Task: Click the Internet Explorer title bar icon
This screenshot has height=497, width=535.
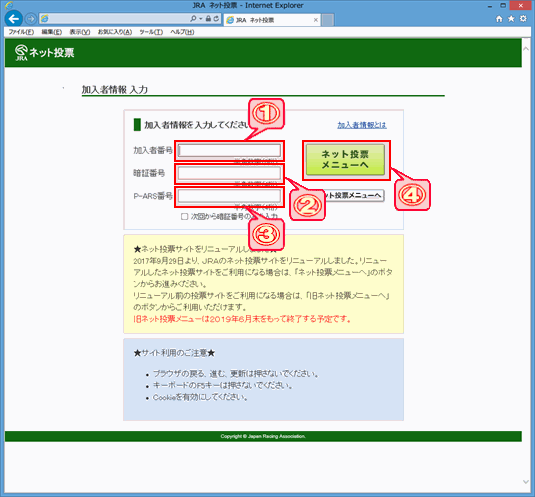Action: pyautogui.click(x=9, y=5)
